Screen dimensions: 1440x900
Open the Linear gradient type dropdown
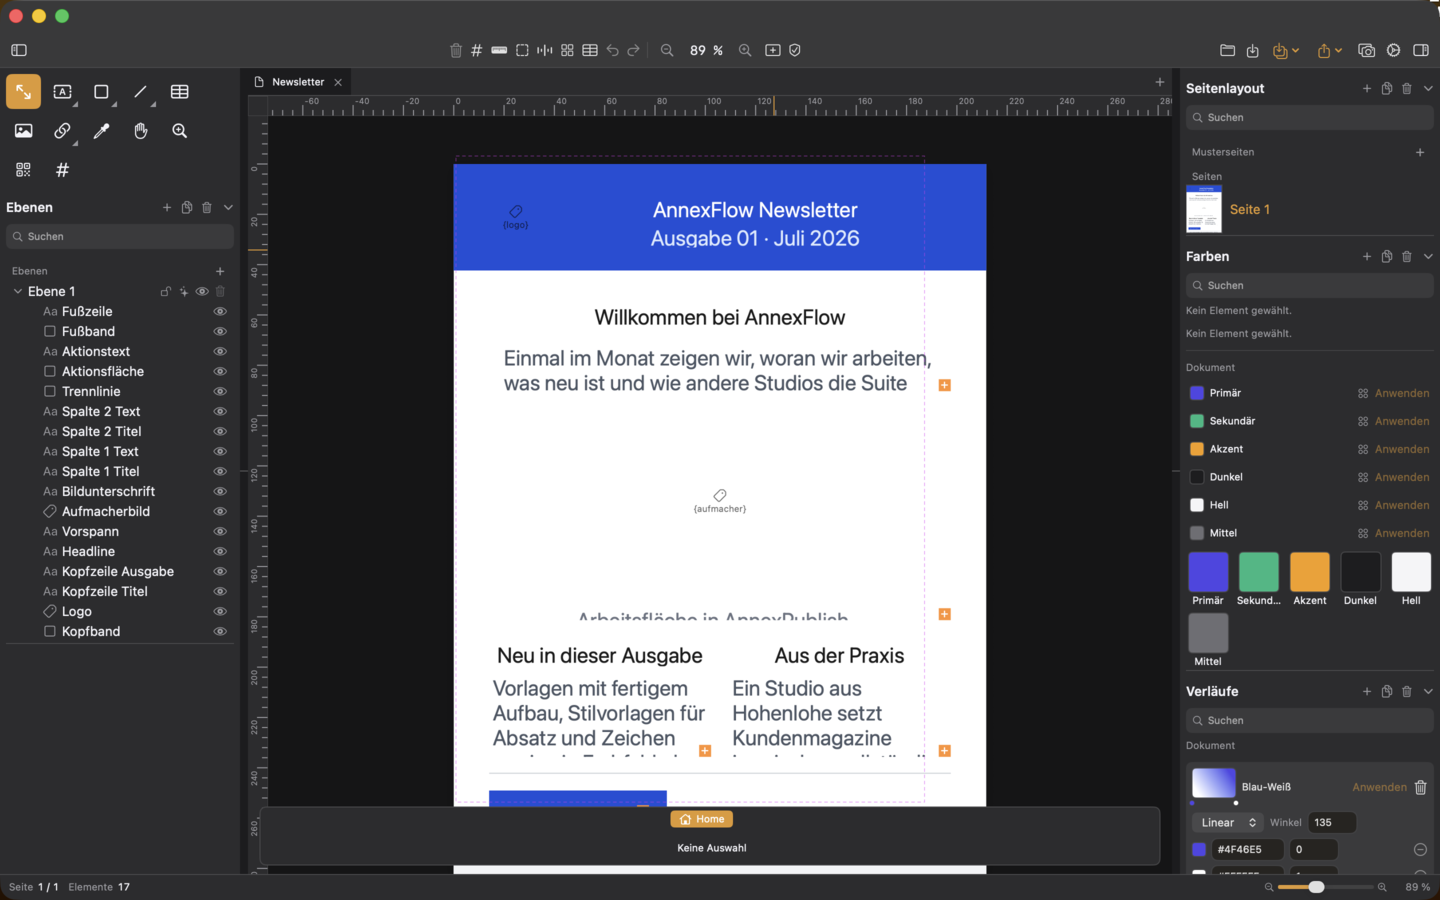(1228, 823)
